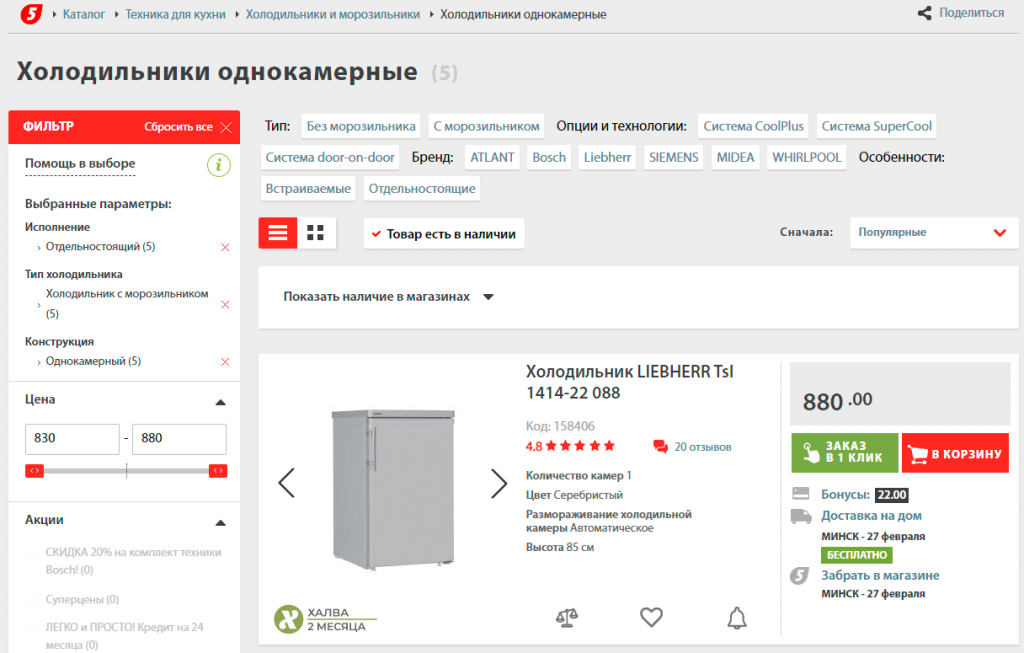Toggle the Товар есть в наличии filter

pos(444,234)
